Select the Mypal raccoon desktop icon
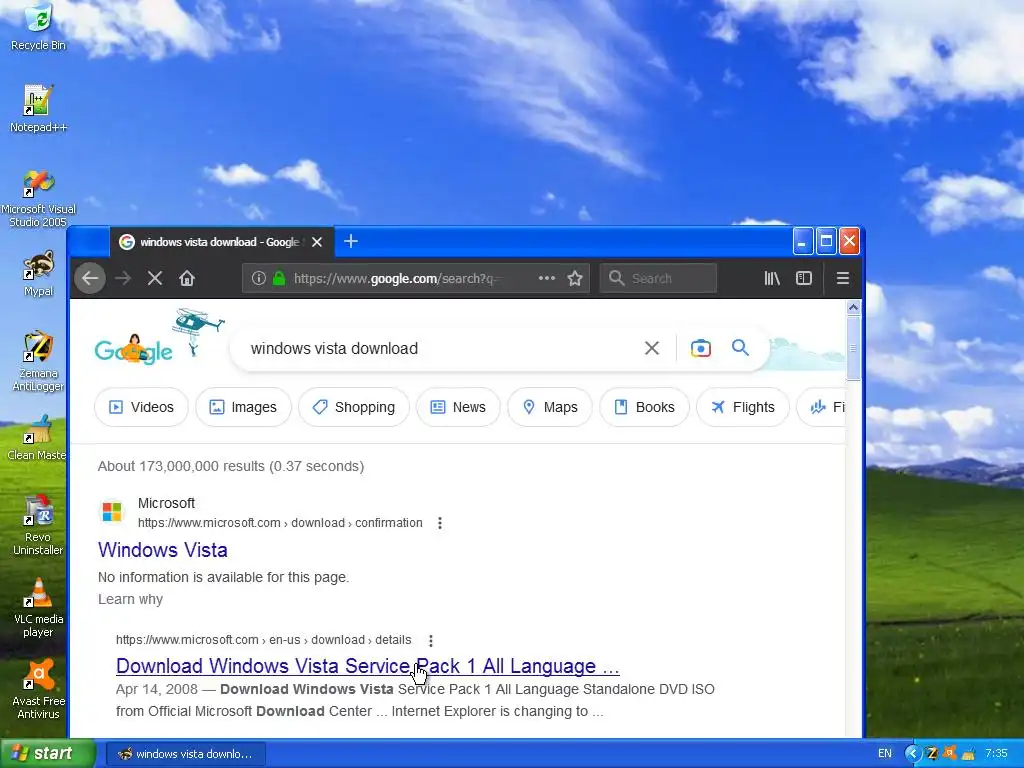1024x768 pixels. click(38, 273)
